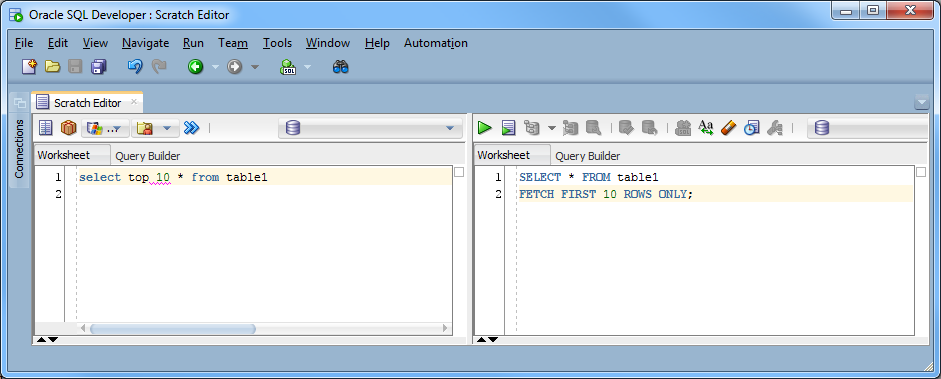This screenshot has height=379, width=941.
Task: Toggle upper/lower case with Aa icon
Action: [706, 128]
